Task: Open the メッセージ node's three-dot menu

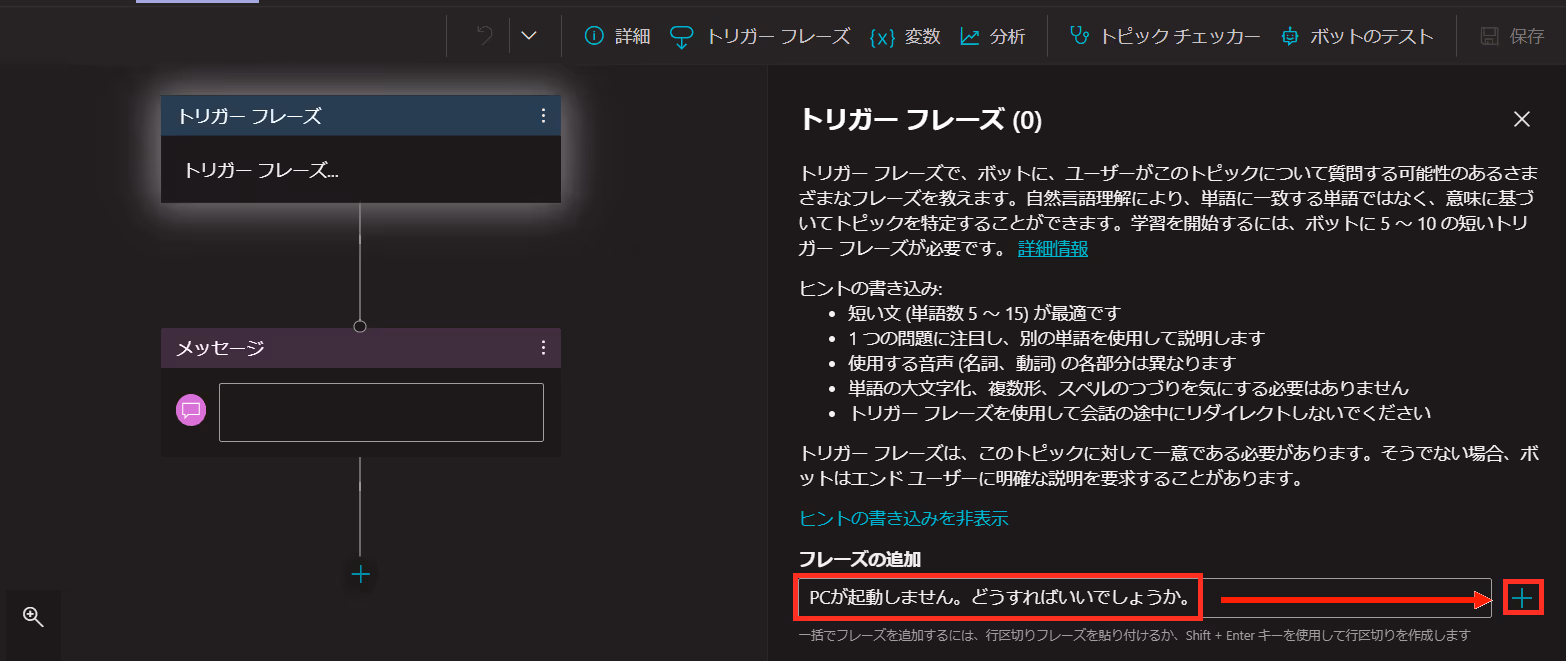Action: pyautogui.click(x=543, y=348)
